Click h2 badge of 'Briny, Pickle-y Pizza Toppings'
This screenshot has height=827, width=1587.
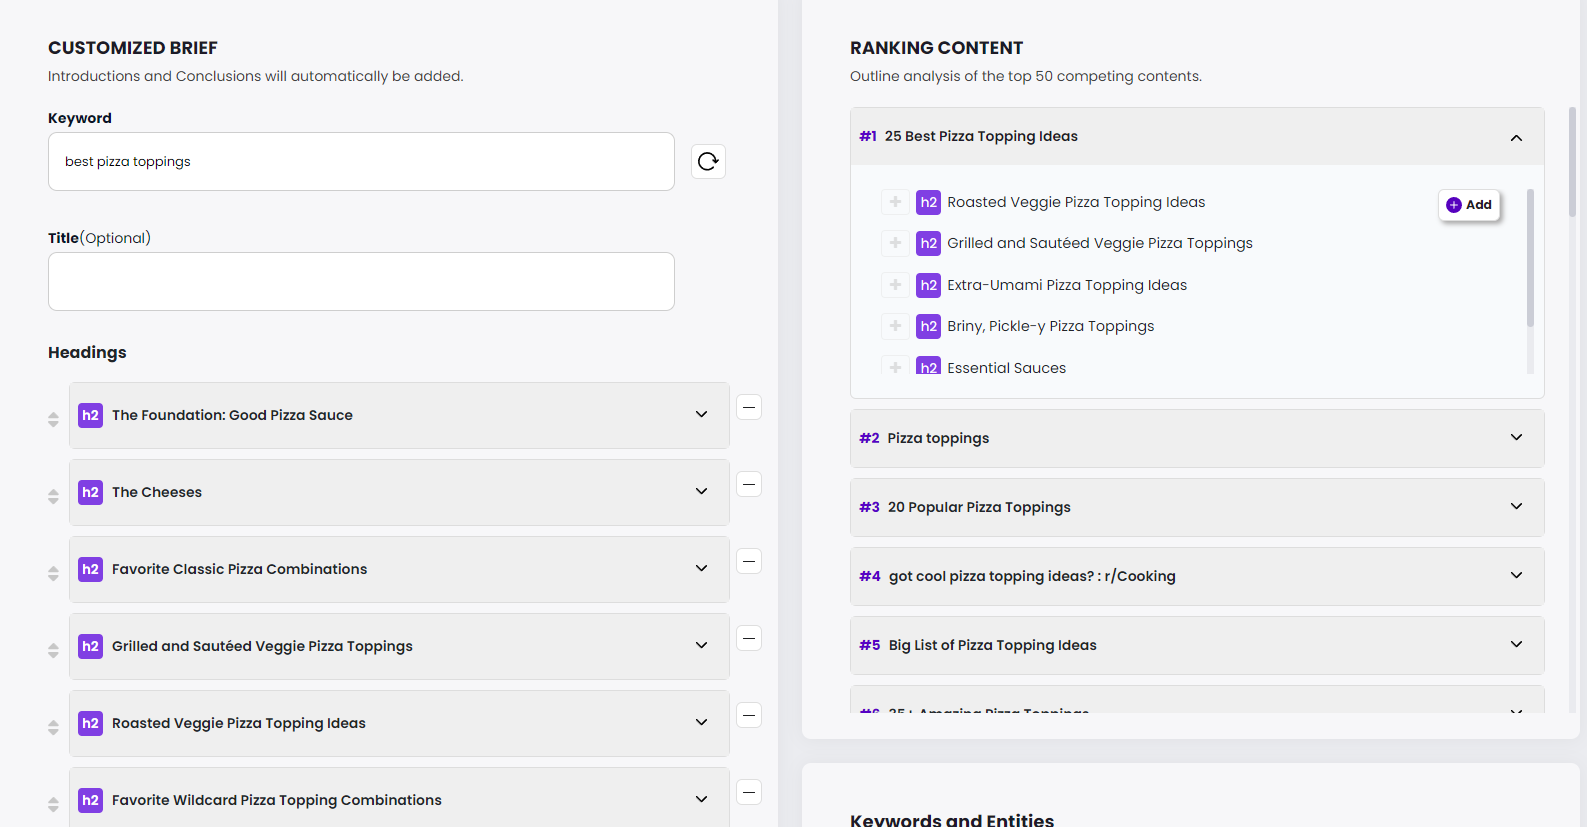(x=928, y=326)
